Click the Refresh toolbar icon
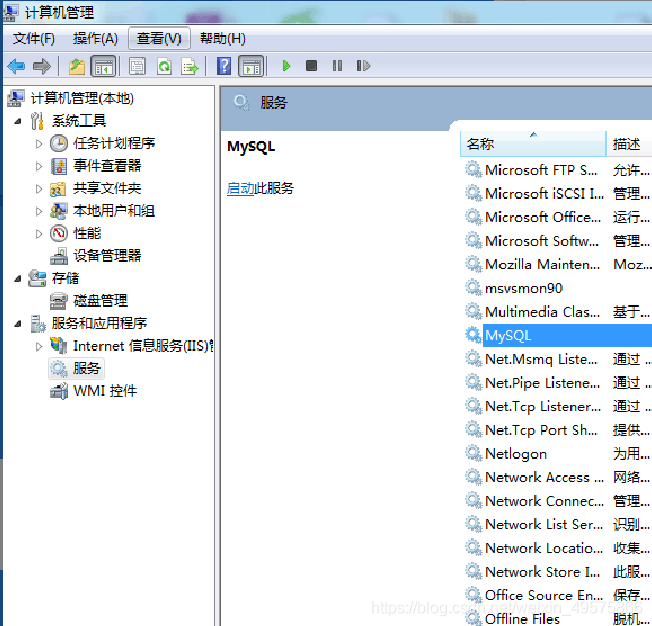The height and width of the screenshot is (626, 652). tap(164, 66)
